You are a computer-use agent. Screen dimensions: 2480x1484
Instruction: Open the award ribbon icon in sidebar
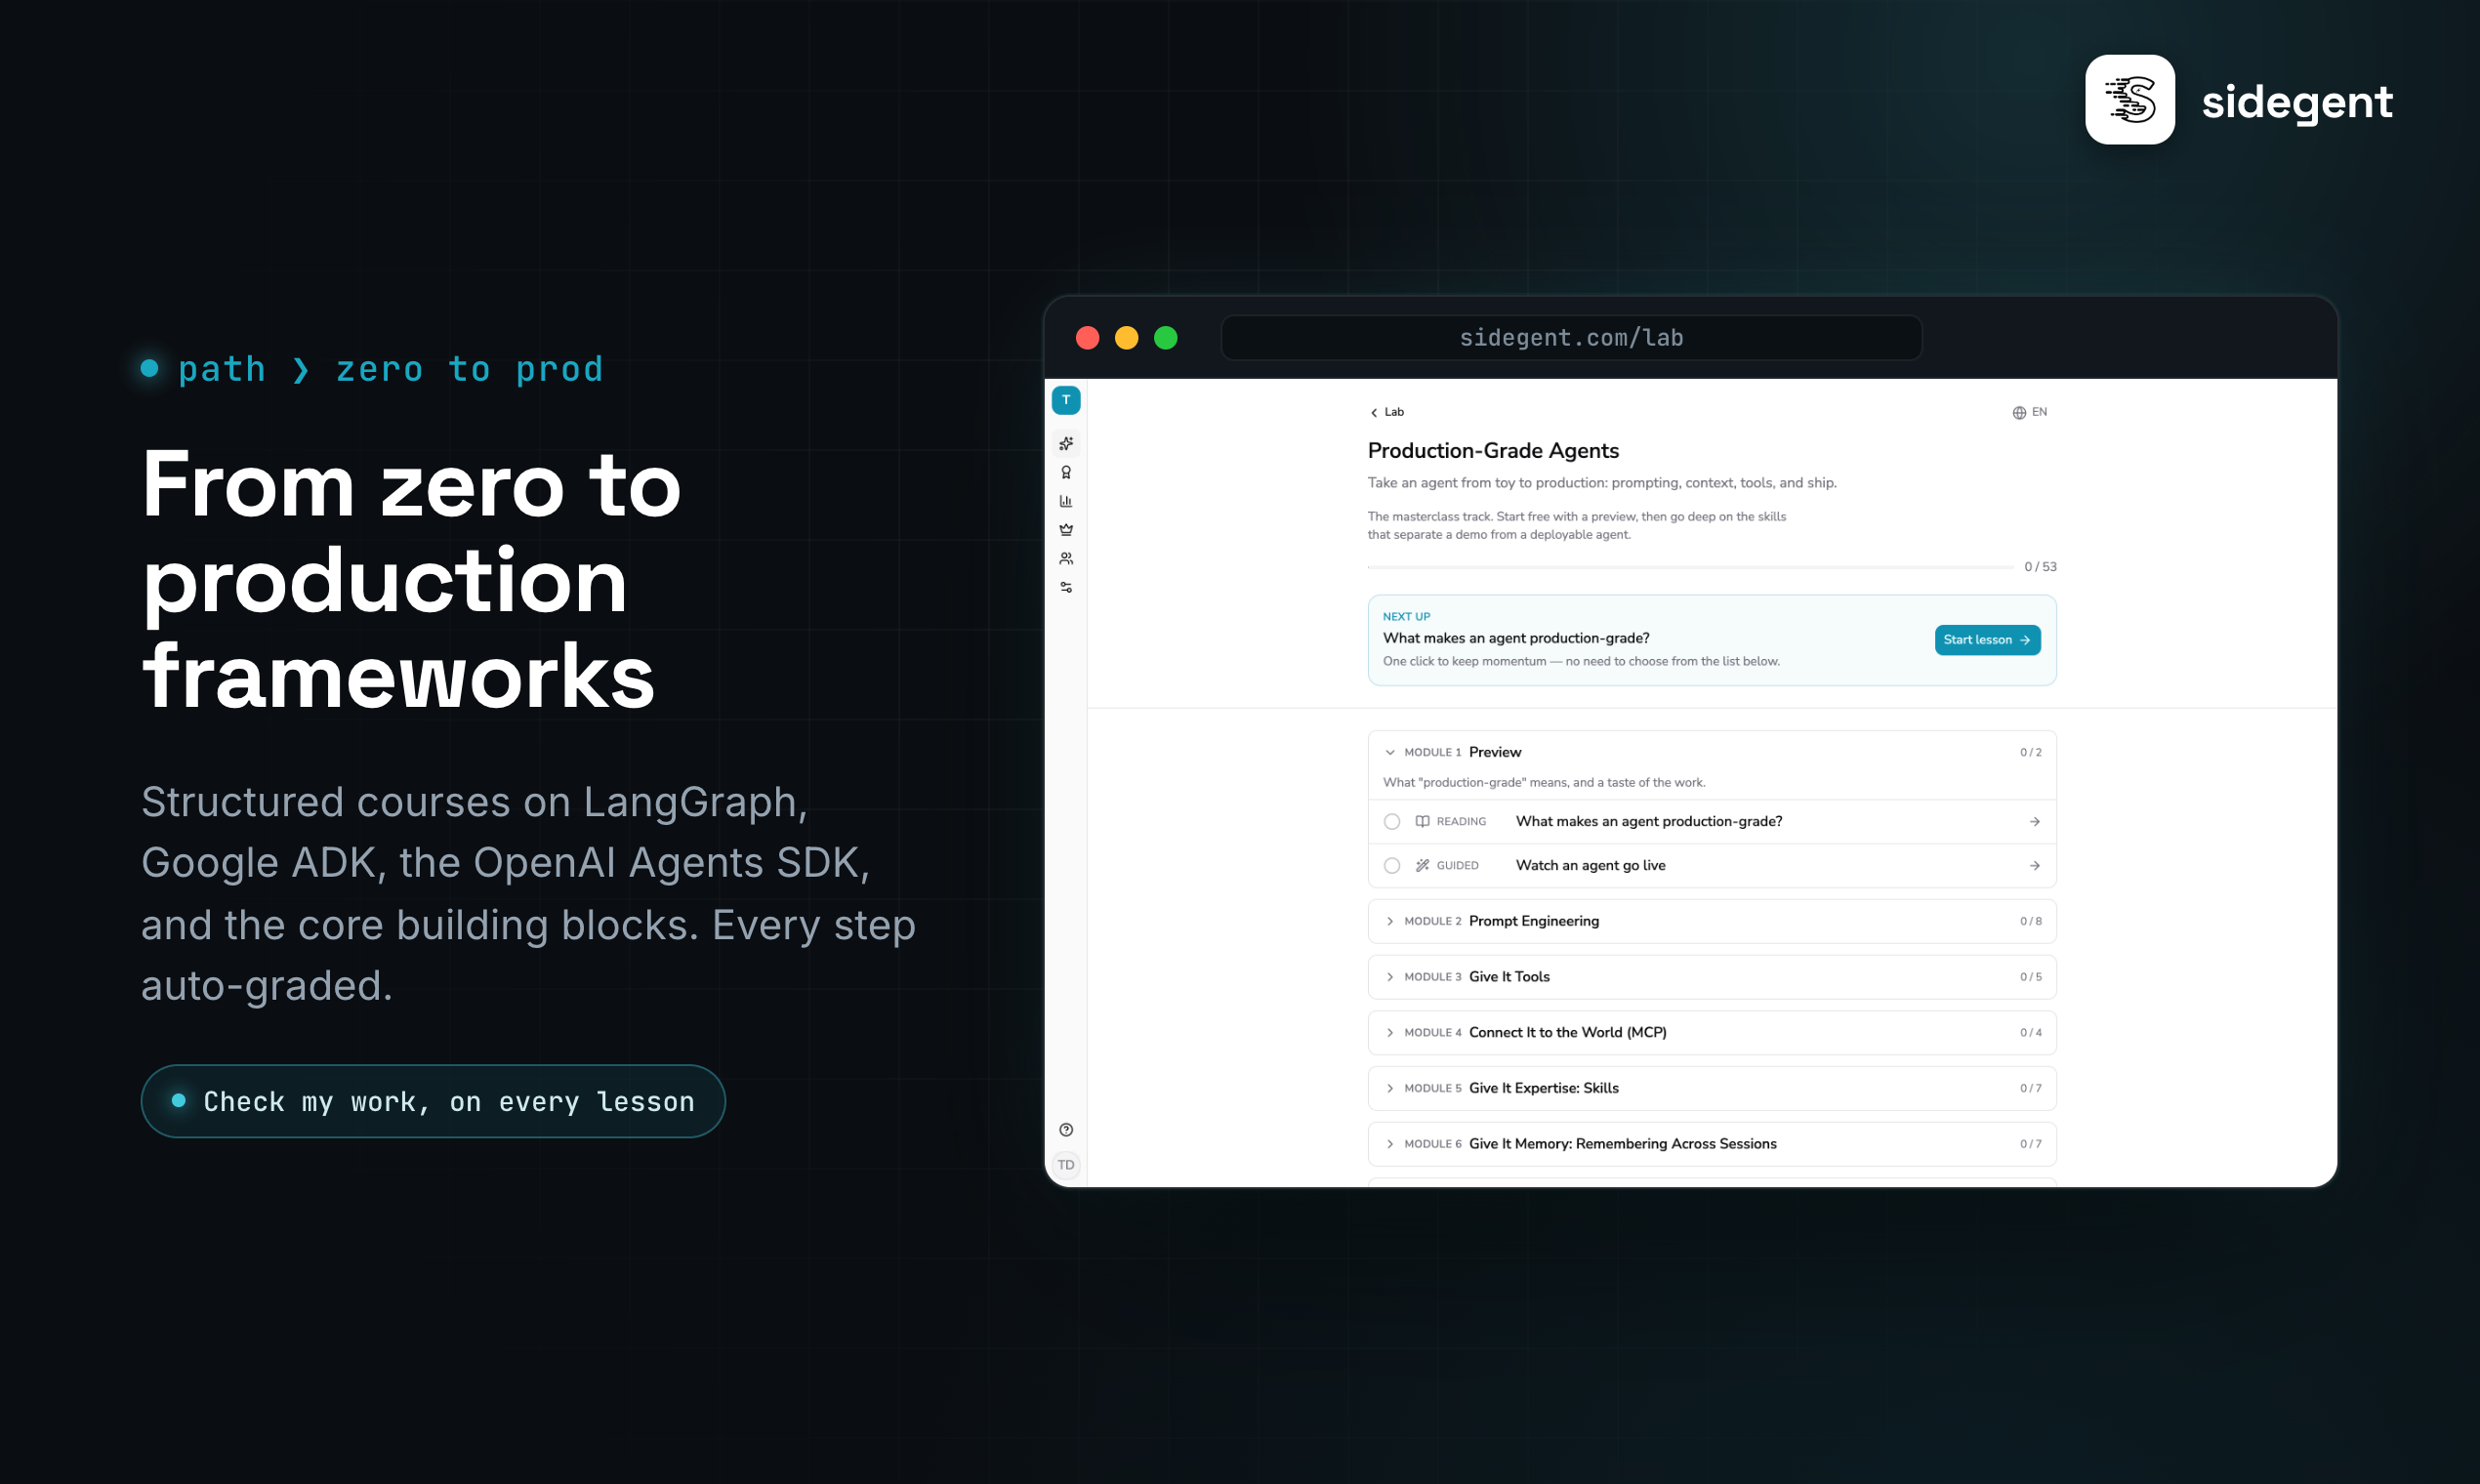tap(1066, 472)
